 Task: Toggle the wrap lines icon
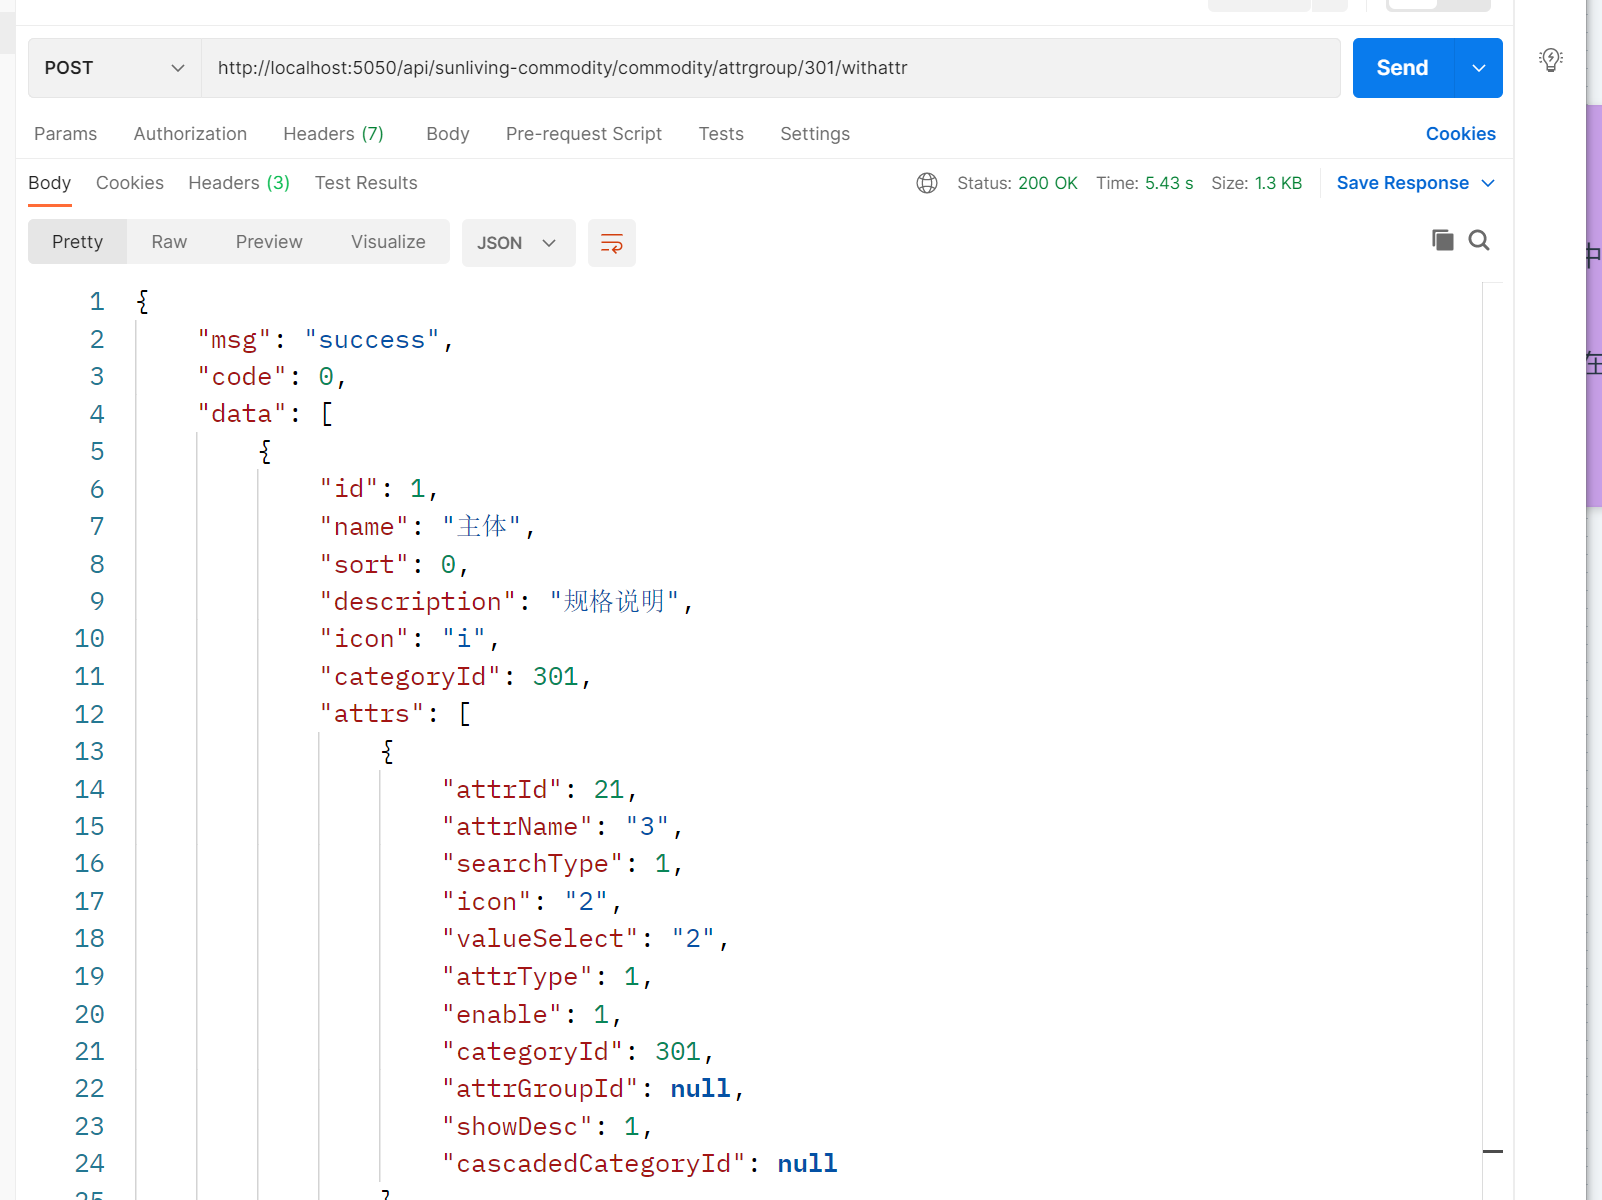tap(612, 243)
